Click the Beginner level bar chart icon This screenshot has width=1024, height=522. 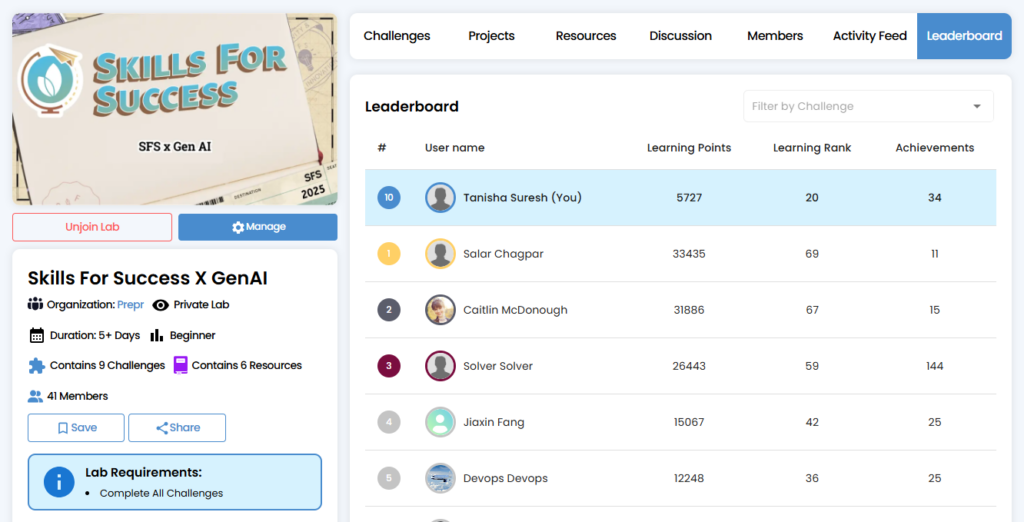tap(157, 335)
